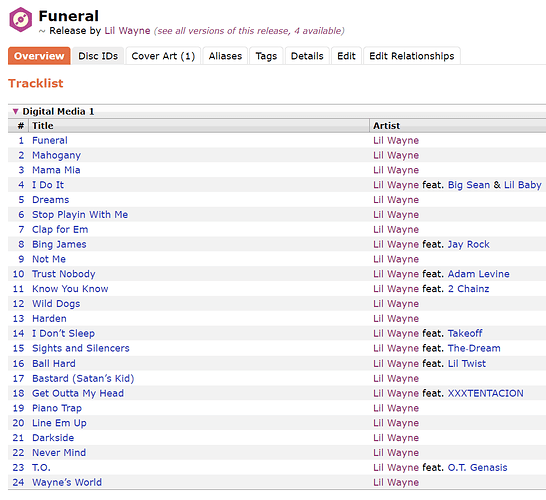Open track Stop Playin With Me
Image resolution: width=546 pixels, height=500 pixels.
pyautogui.click(x=80, y=215)
